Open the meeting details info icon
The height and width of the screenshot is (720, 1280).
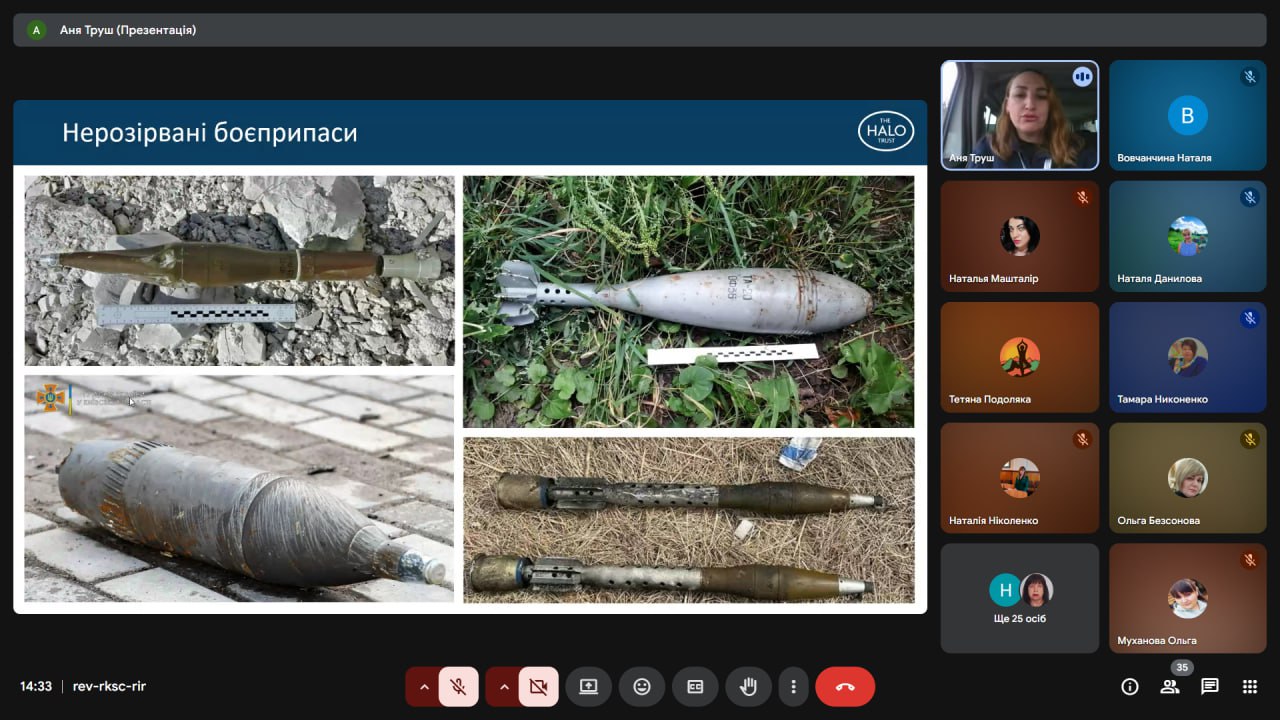click(x=1130, y=686)
